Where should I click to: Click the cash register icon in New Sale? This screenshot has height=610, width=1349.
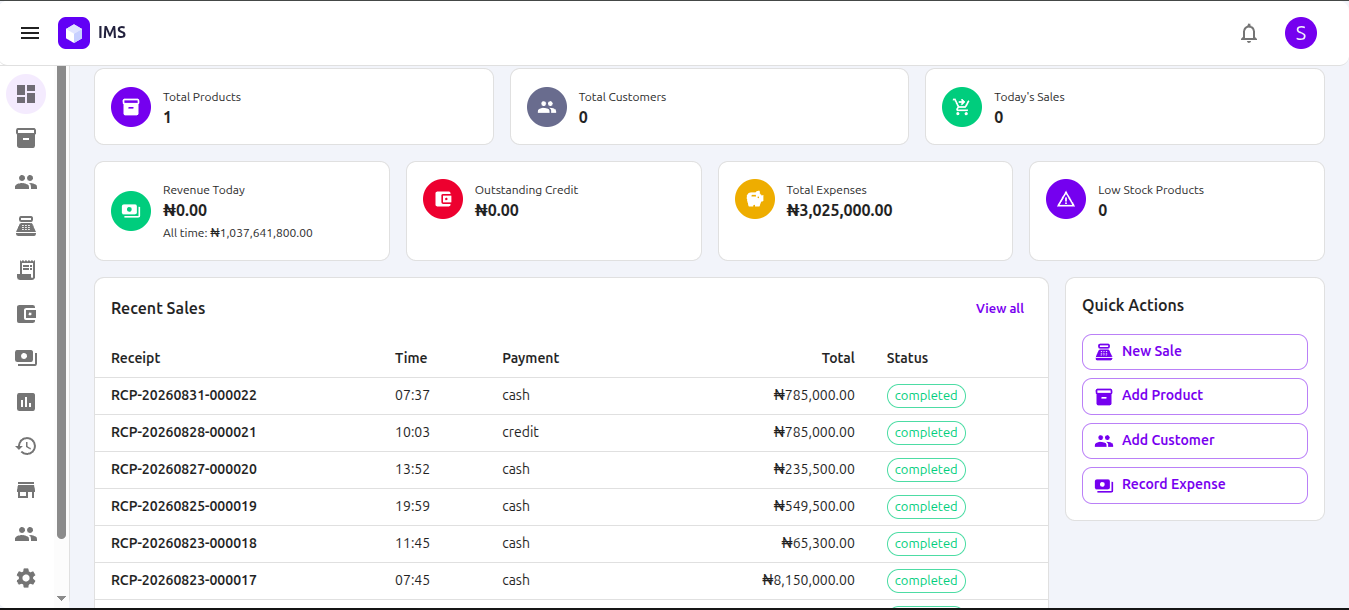pos(1104,352)
